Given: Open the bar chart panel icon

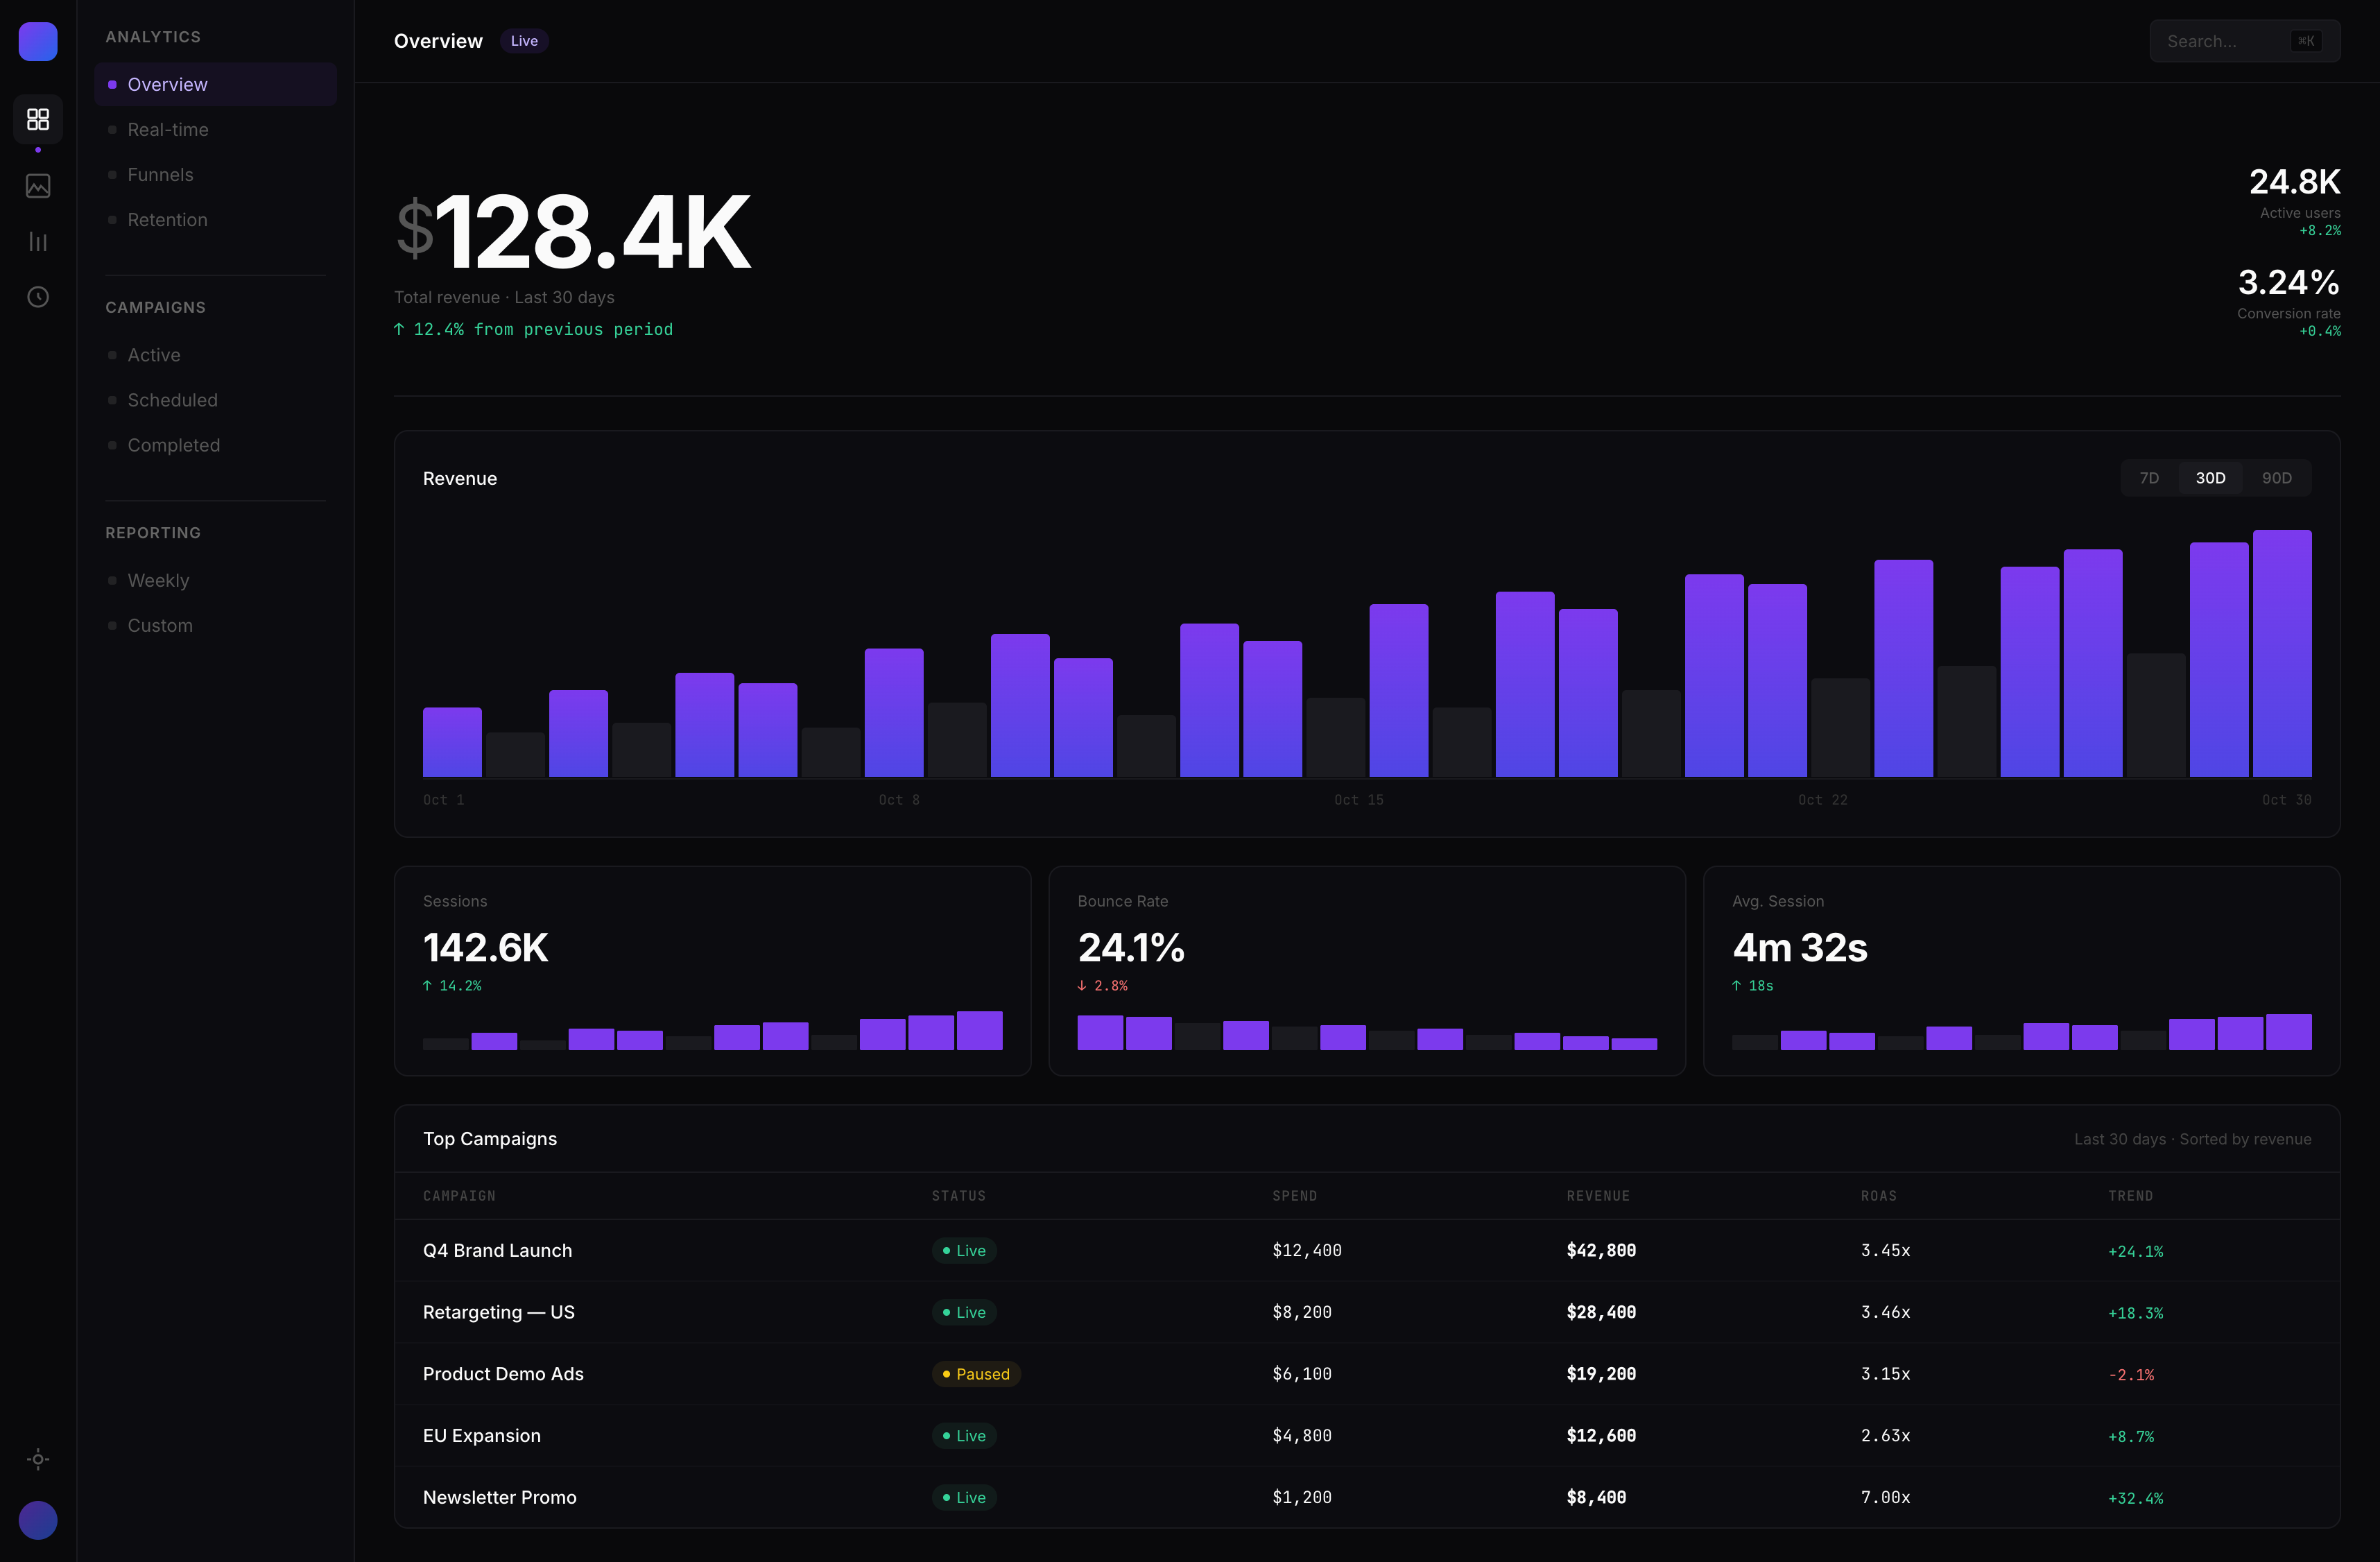Looking at the screenshot, I should pyautogui.click(x=37, y=240).
